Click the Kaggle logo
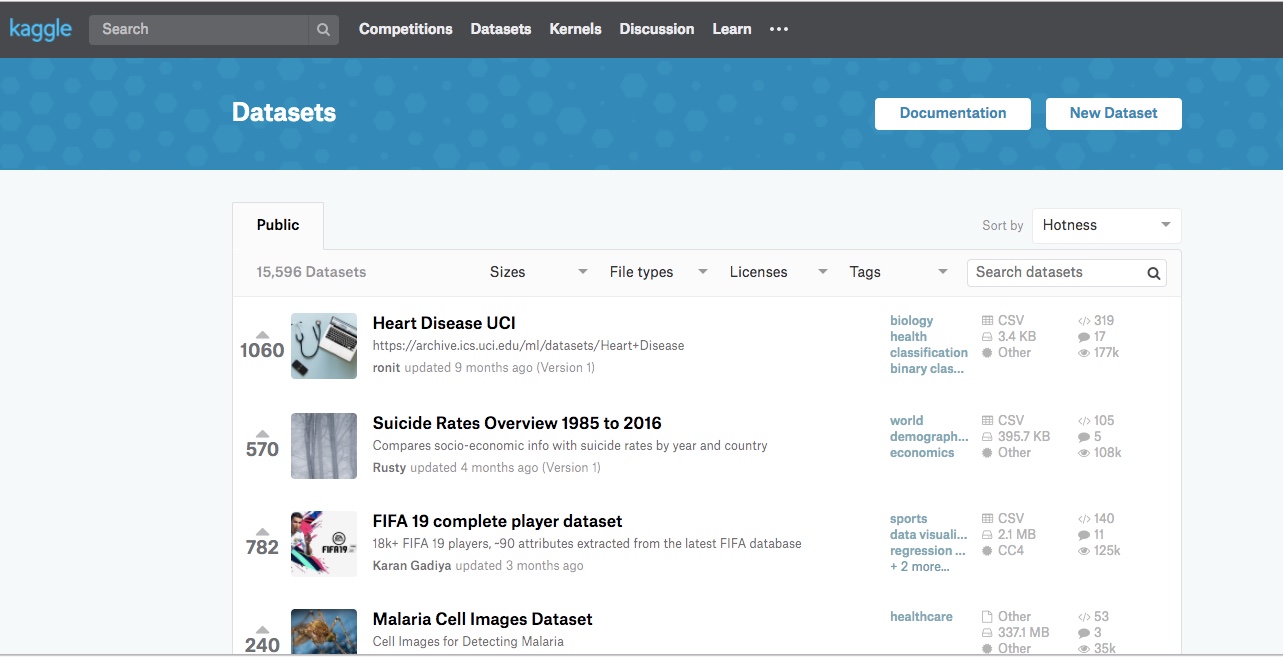 41,29
